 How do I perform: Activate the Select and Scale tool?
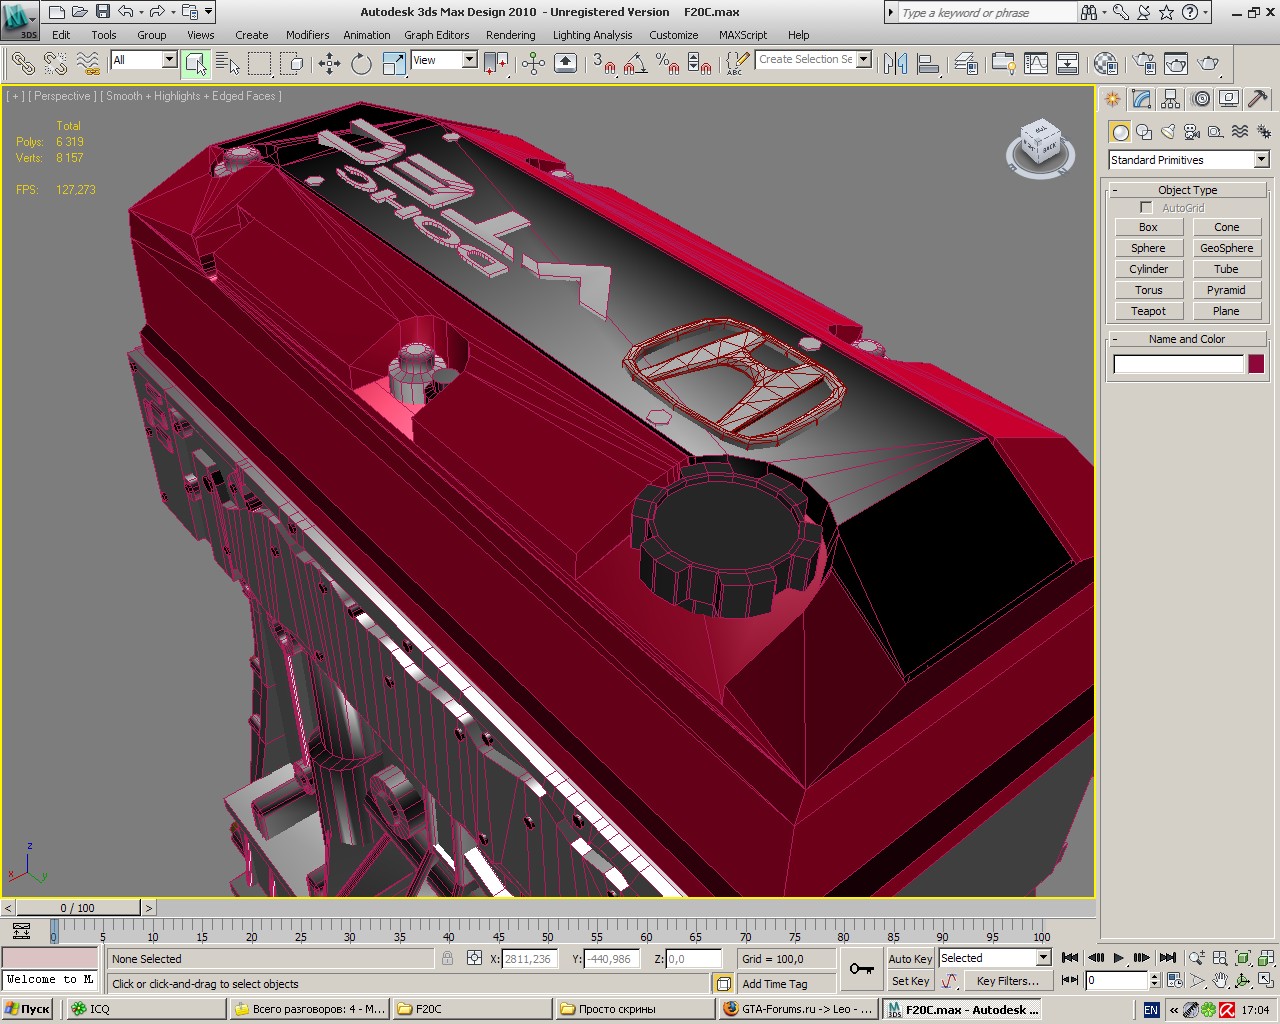[x=394, y=64]
